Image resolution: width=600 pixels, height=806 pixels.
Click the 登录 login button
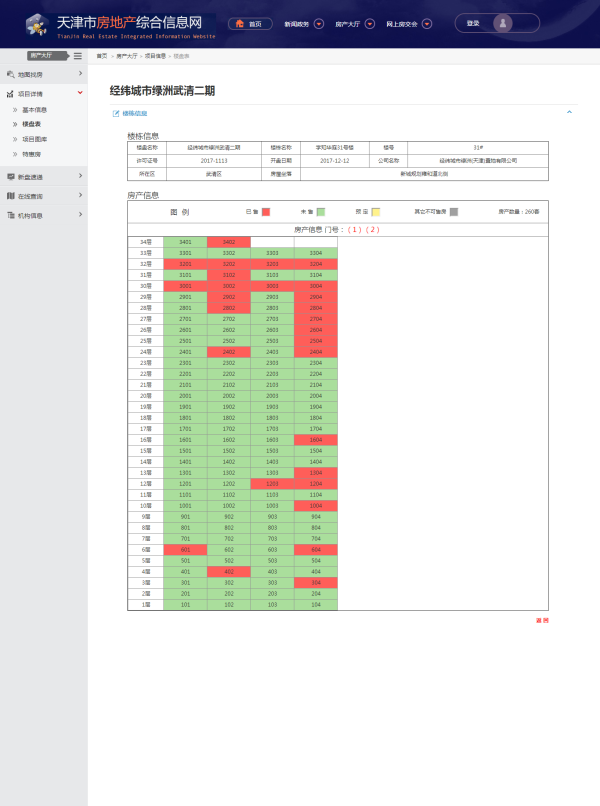(x=473, y=23)
